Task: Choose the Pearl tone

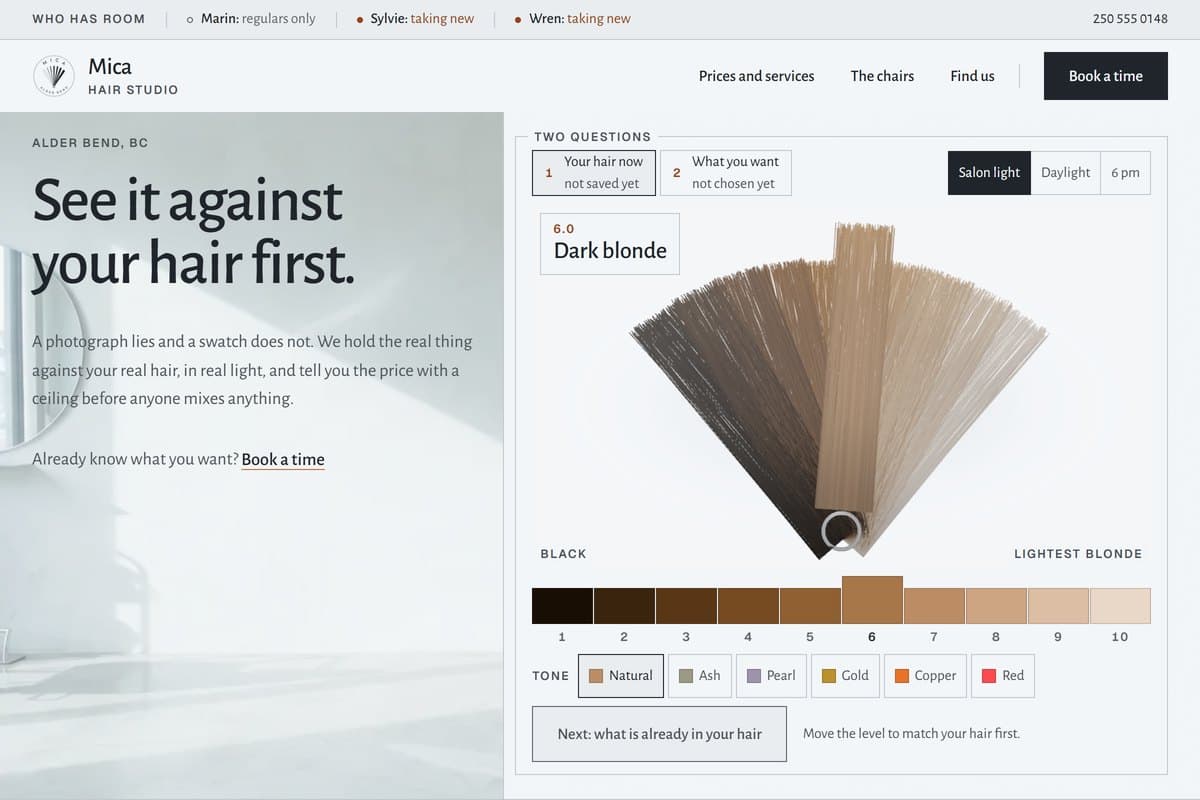Action: point(772,676)
